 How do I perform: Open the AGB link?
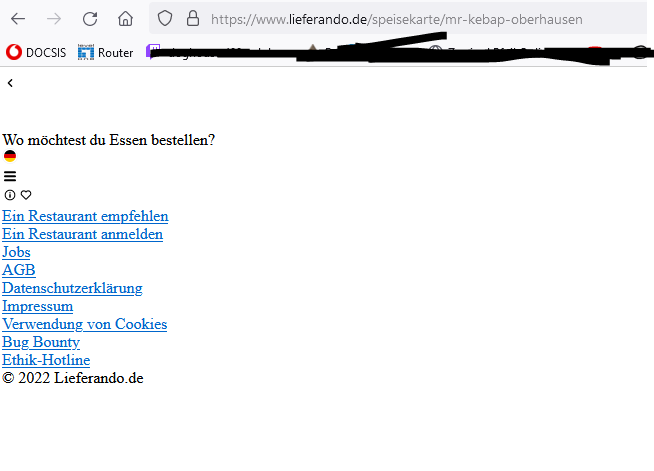19,270
